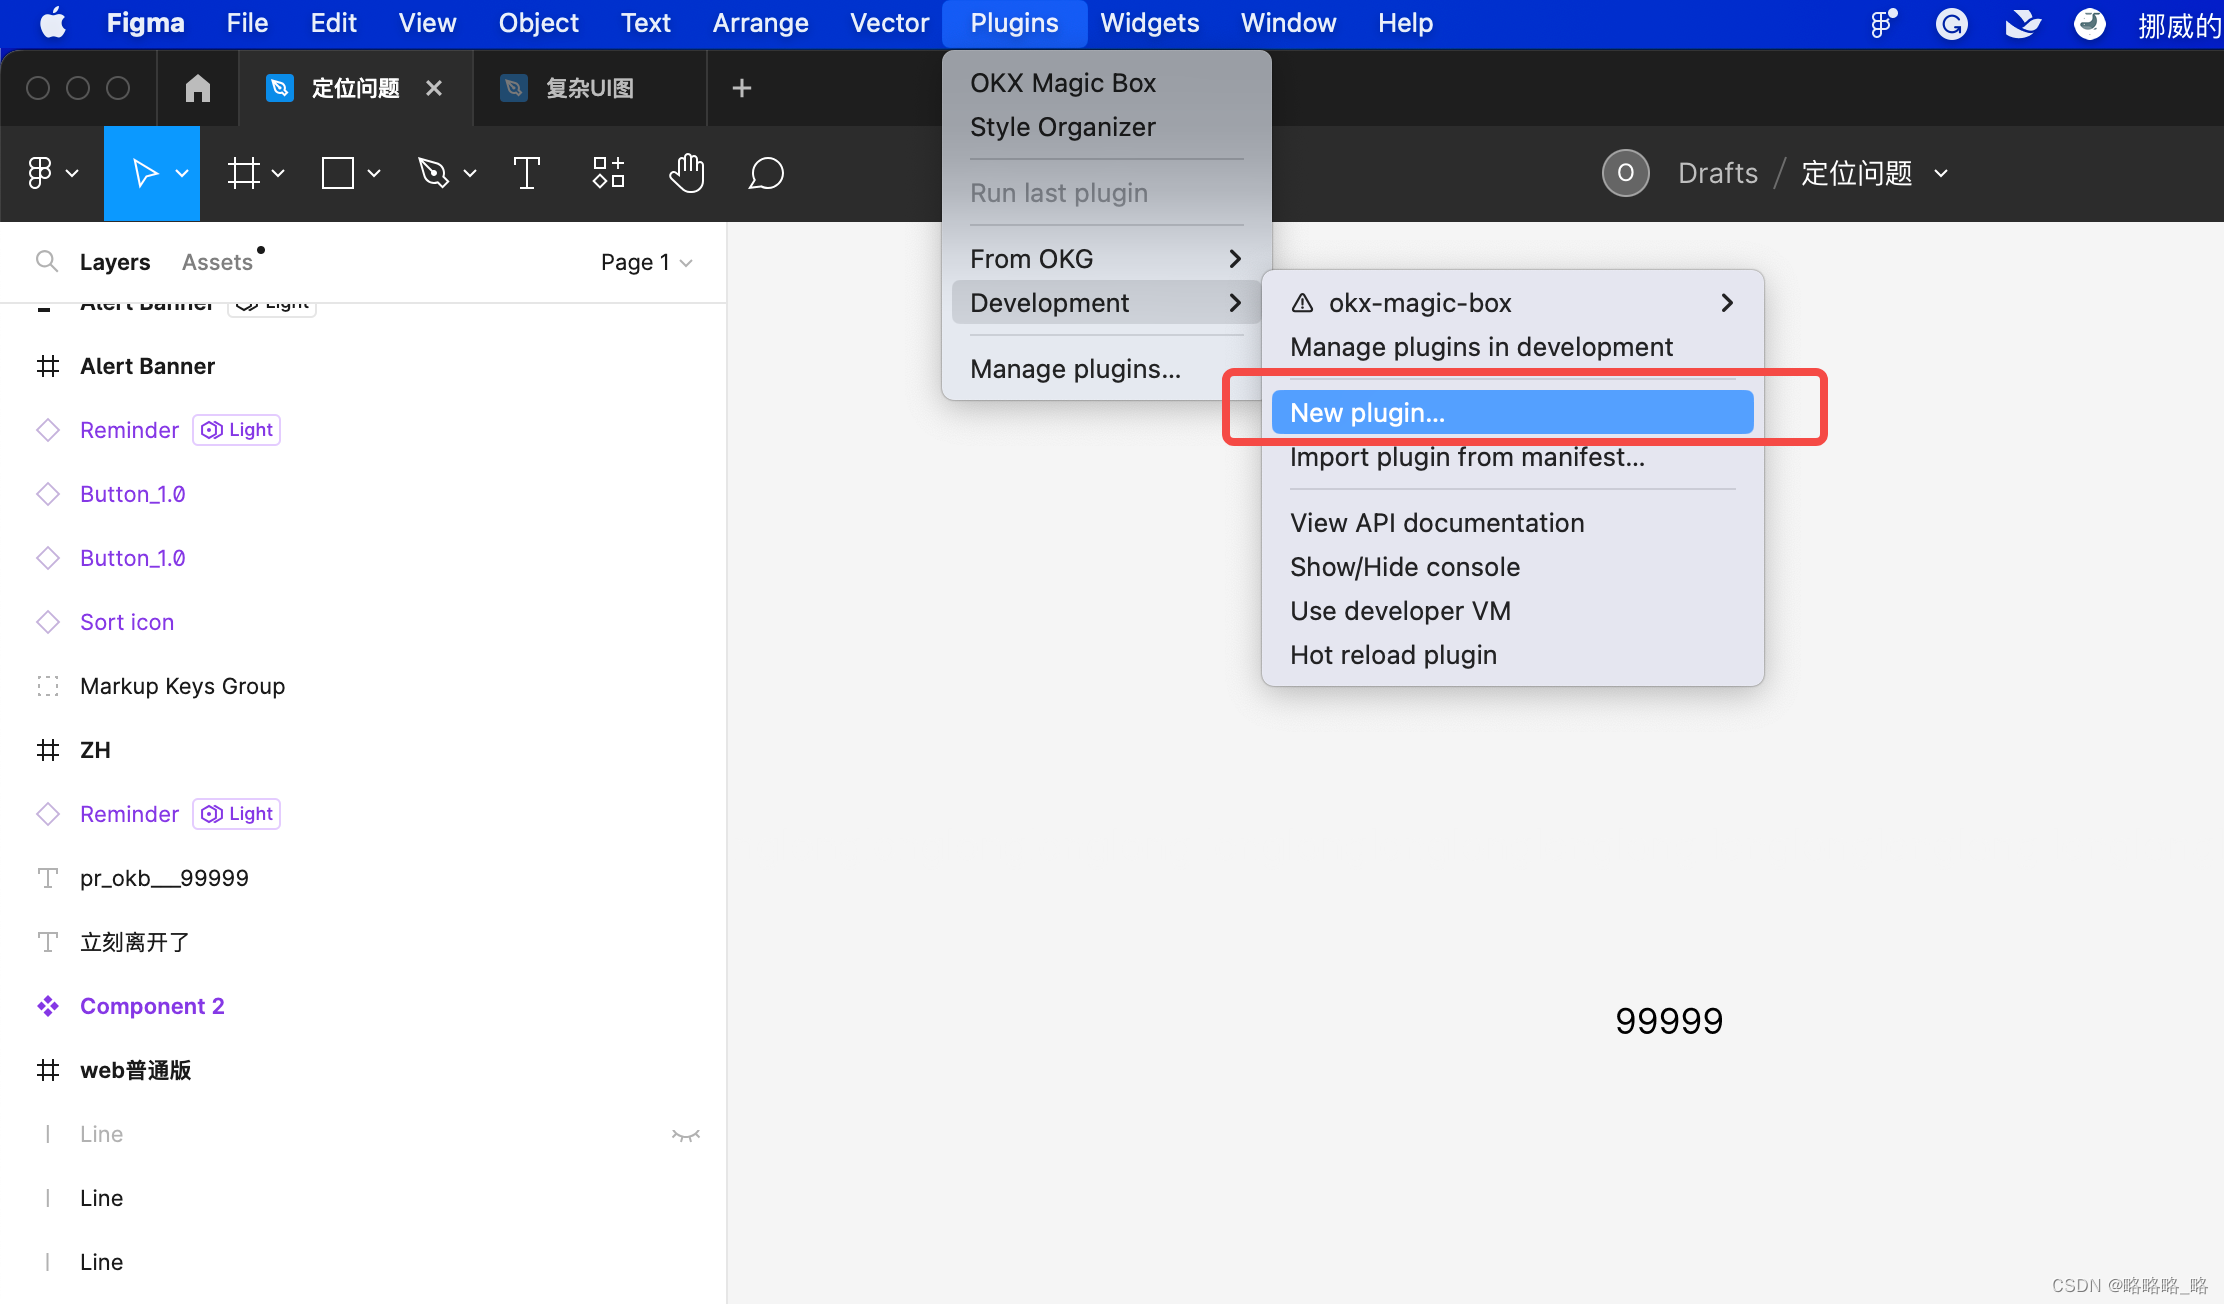This screenshot has width=2224, height=1304.
Task: Select the Move tool
Action: click(145, 173)
